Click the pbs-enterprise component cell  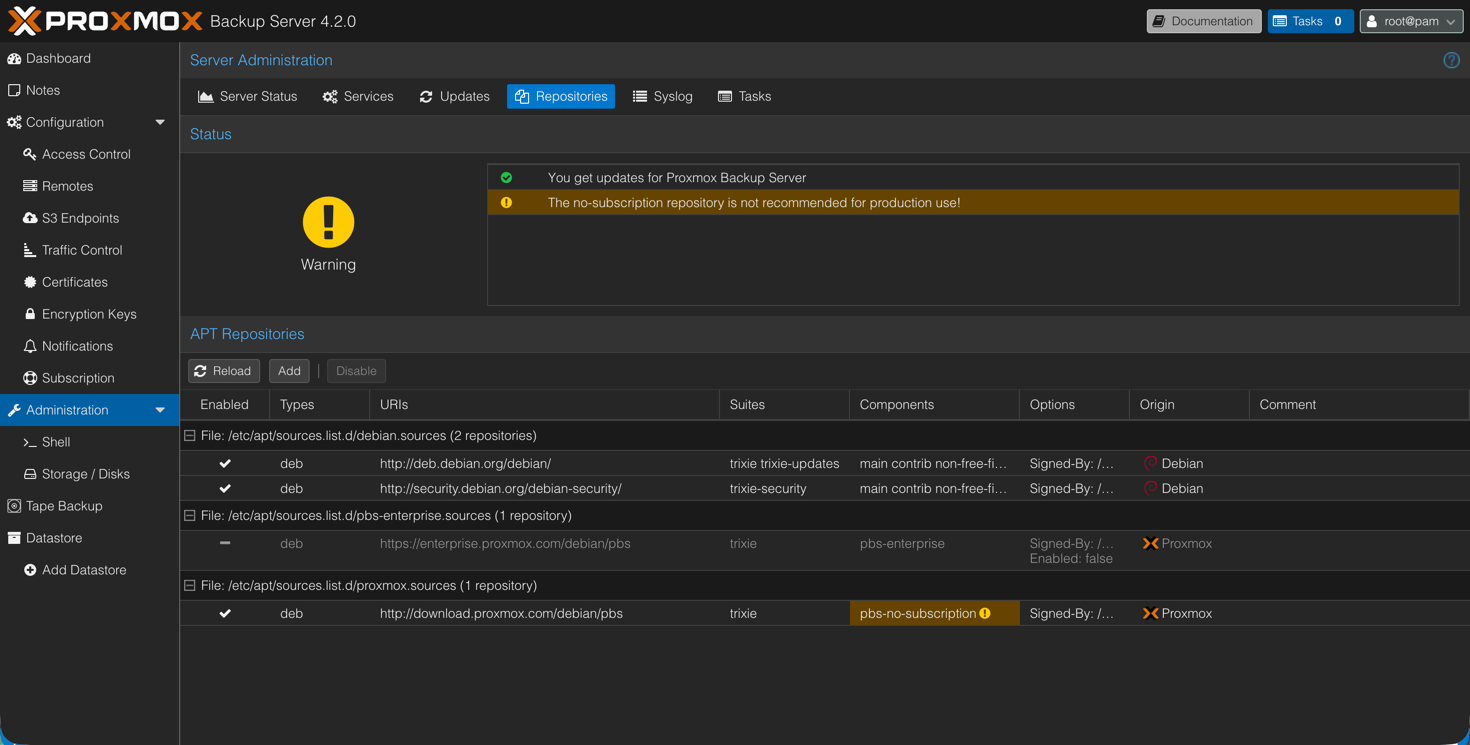[935, 550]
